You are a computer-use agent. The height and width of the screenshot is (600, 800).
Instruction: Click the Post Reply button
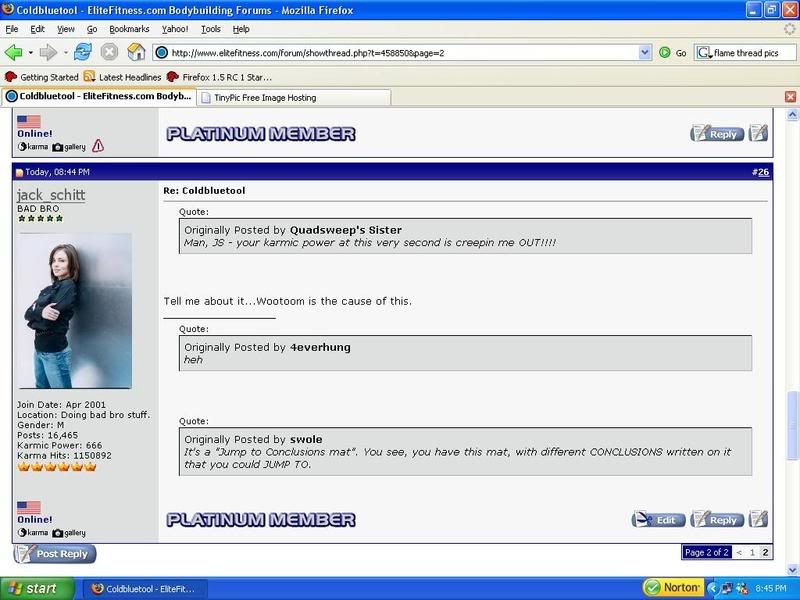pyautogui.click(x=55, y=553)
